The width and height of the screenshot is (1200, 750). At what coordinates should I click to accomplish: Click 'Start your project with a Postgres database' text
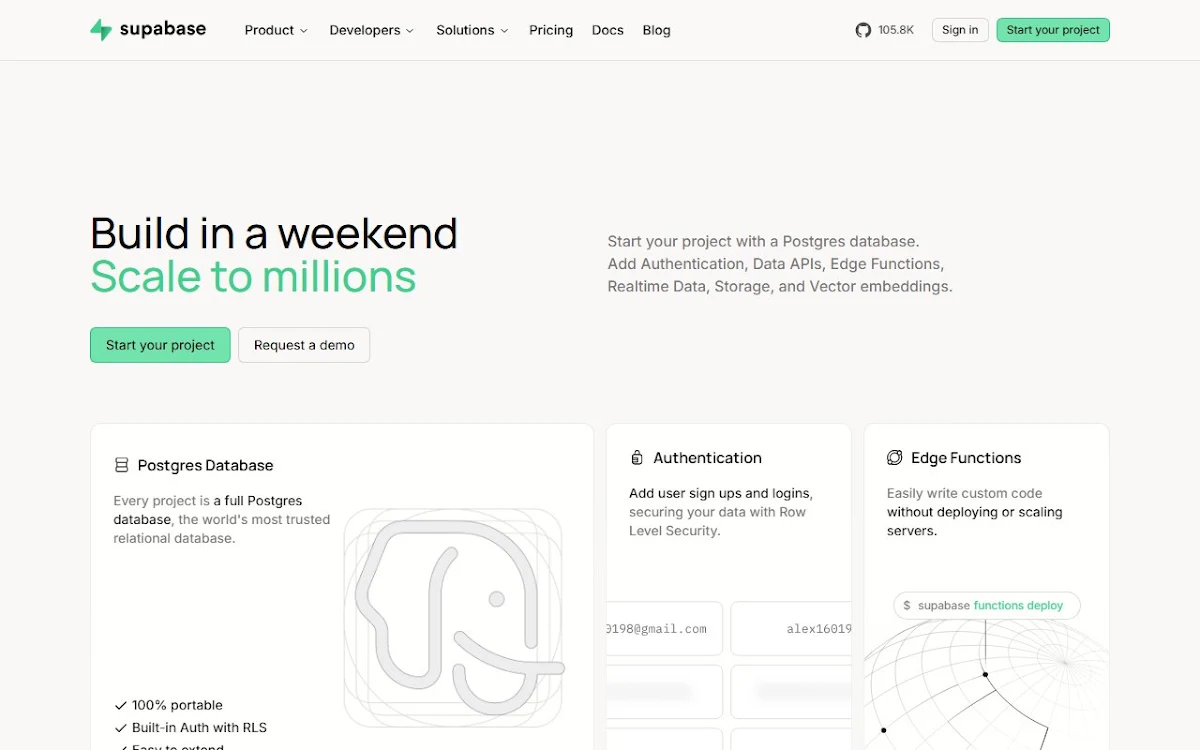point(763,242)
